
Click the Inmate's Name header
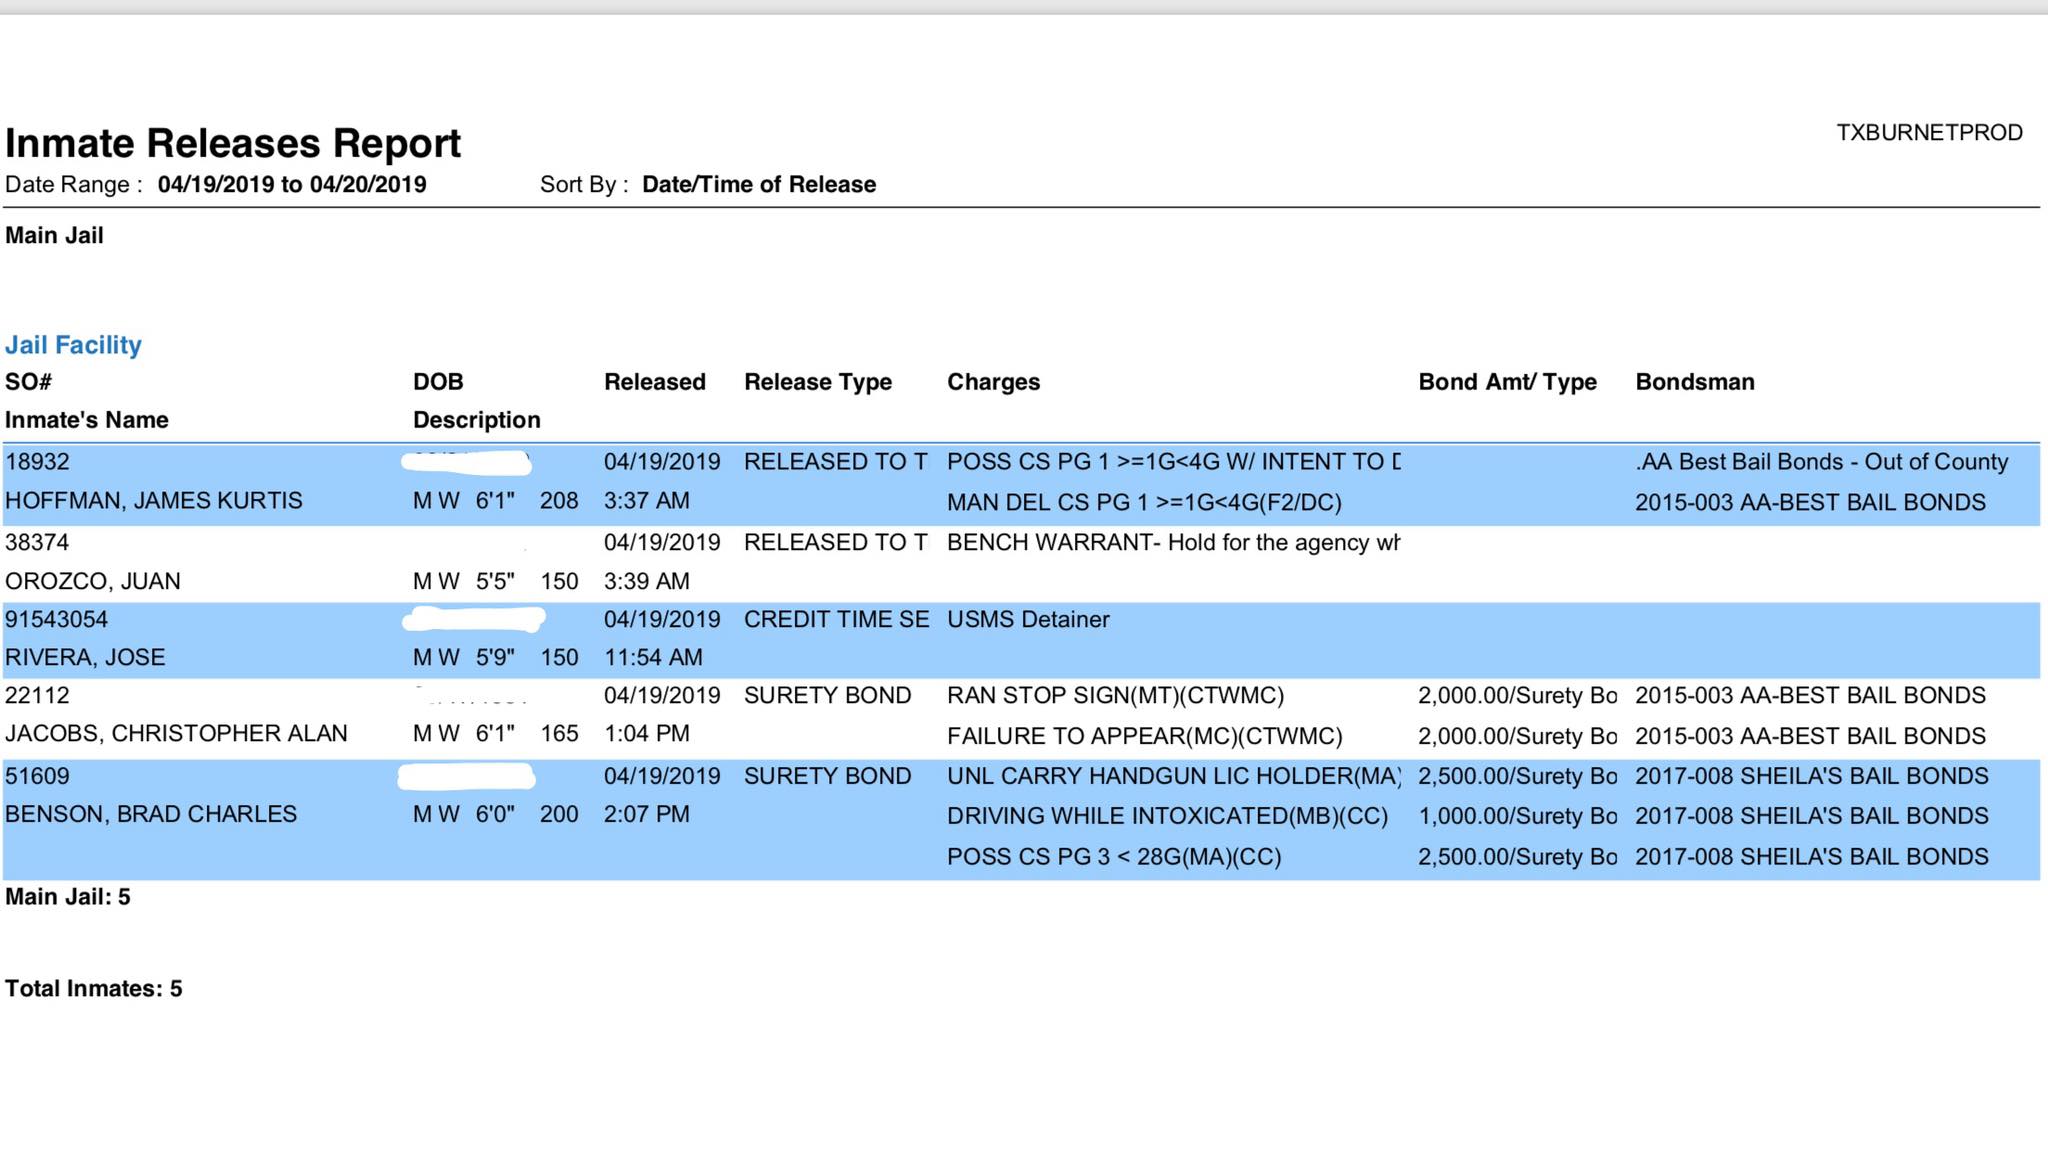(x=87, y=420)
